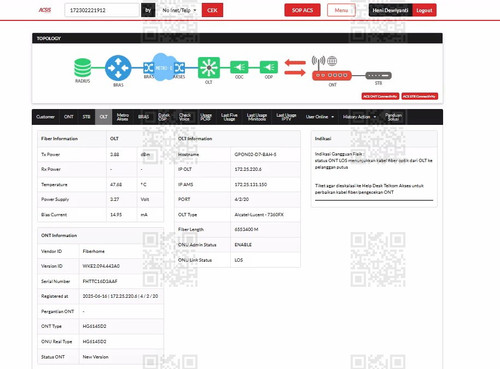Open the Menu button

(x=341, y=10)
